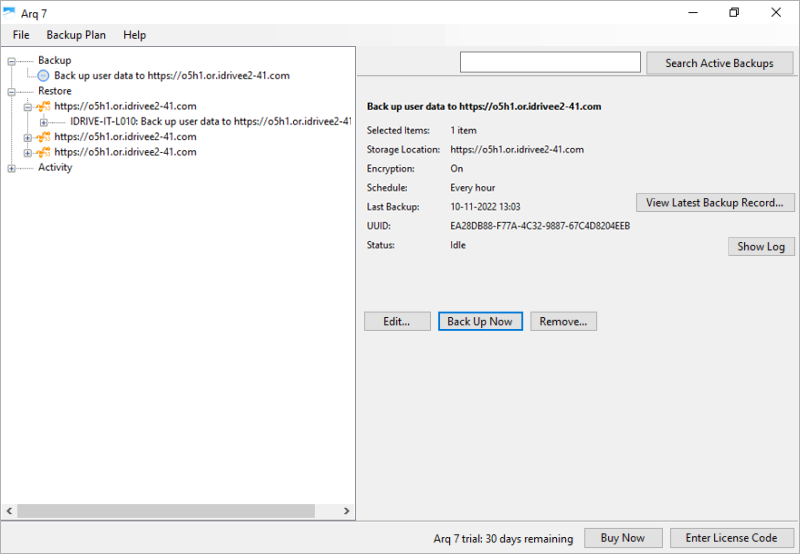Click the blue circle backup plan icon

(44, 76)
